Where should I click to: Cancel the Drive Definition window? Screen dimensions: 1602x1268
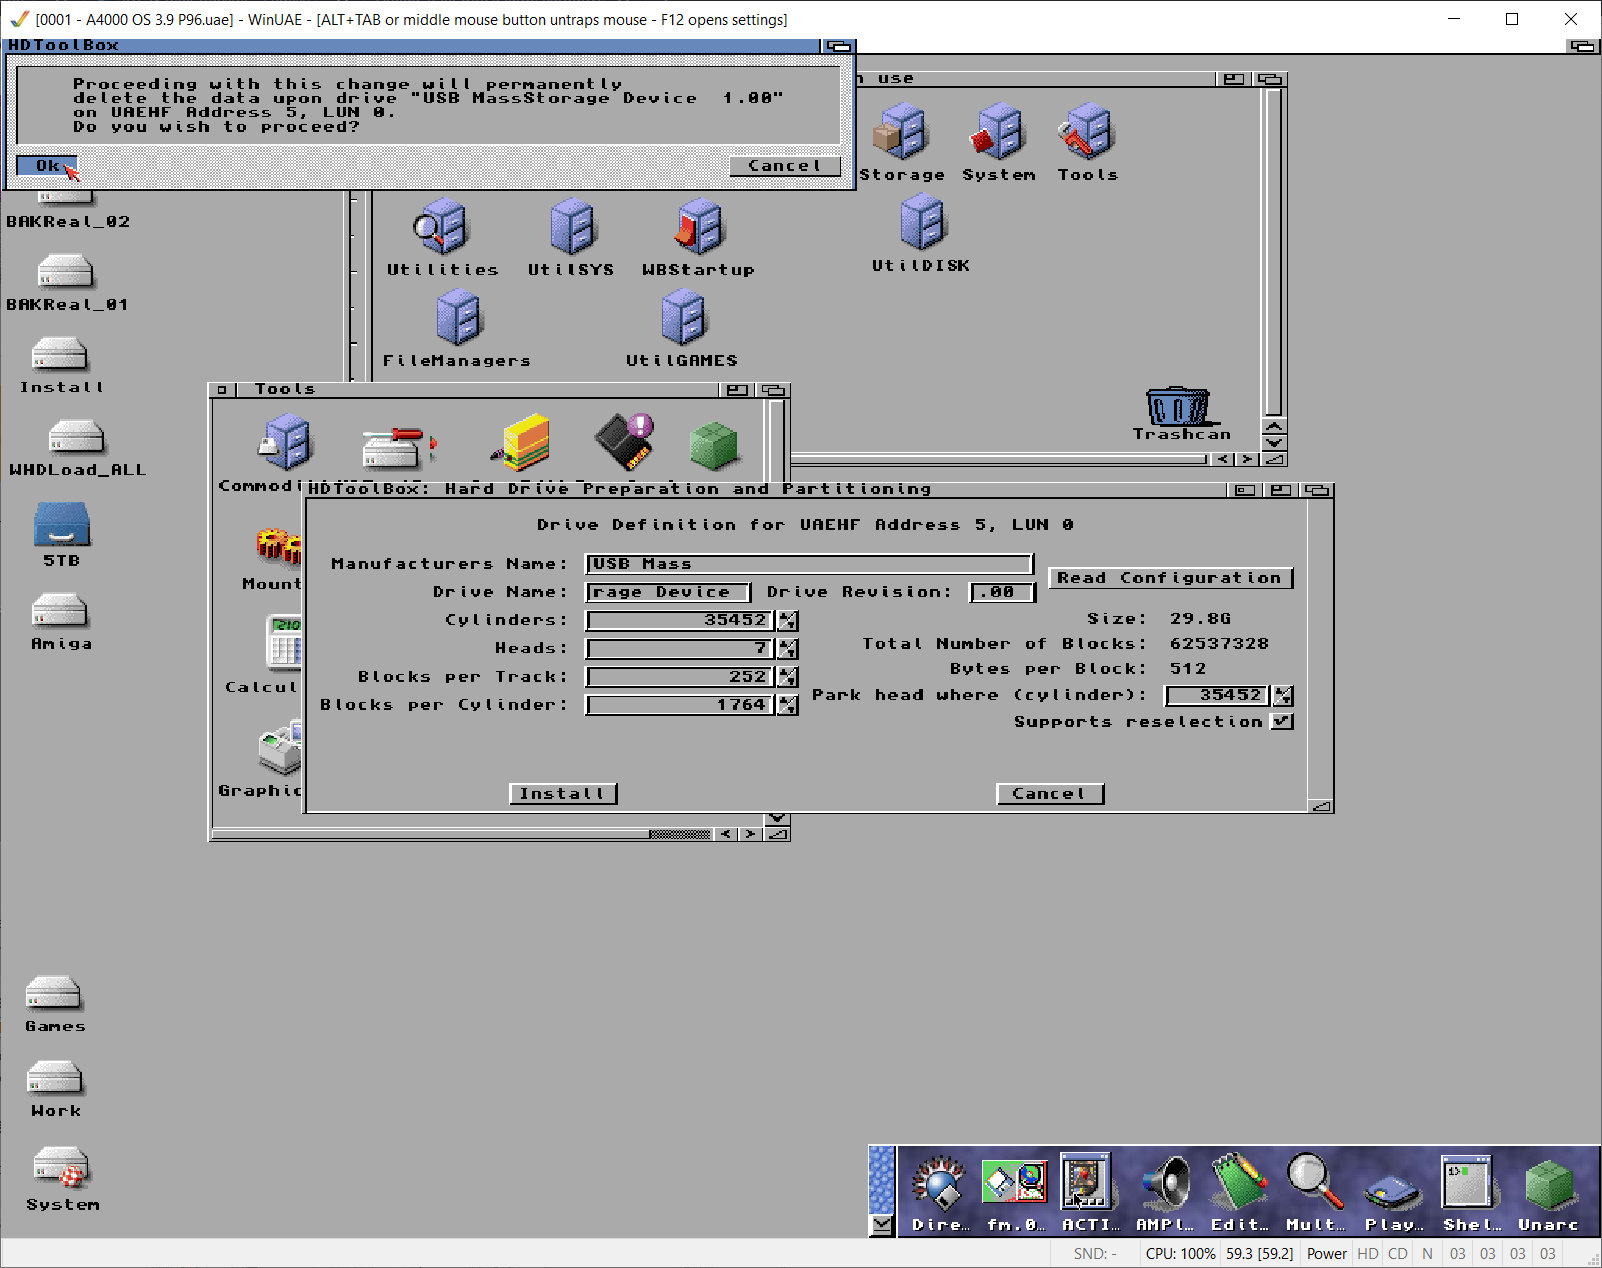tap(1050, 794)
